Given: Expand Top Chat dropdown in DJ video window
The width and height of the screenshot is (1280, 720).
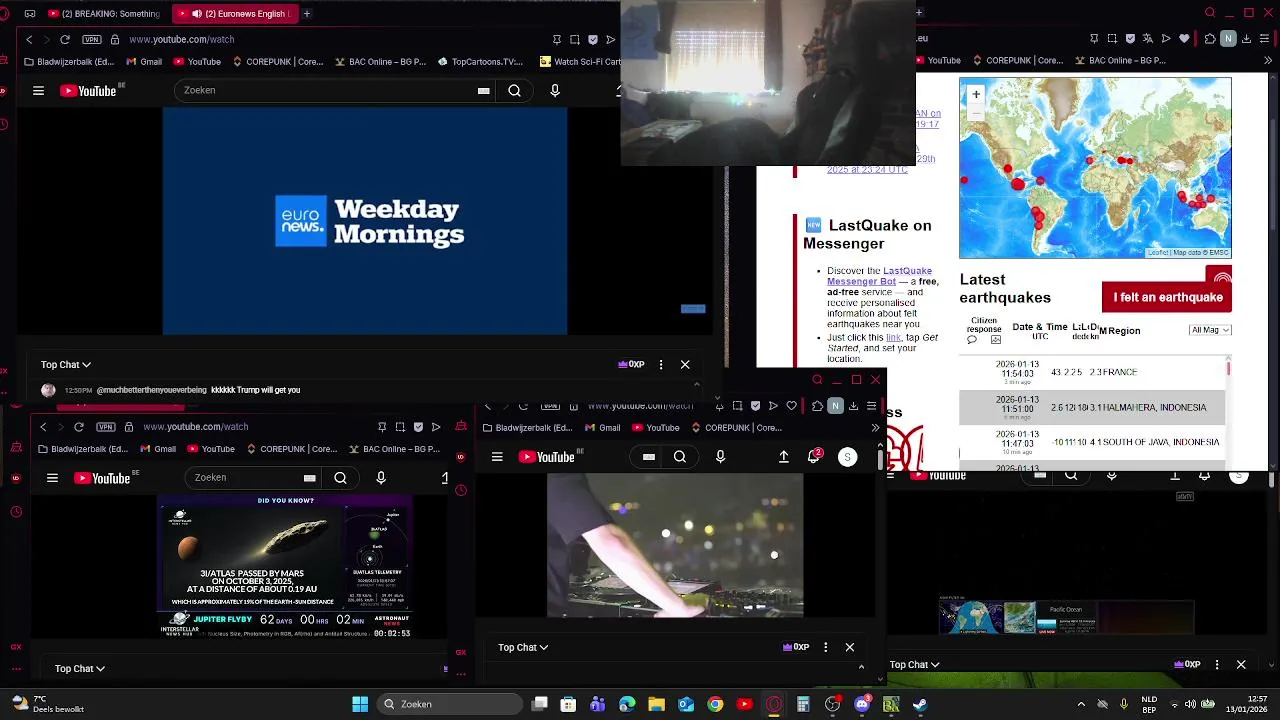Looking at the screenshot, I should tap(523, 648).
